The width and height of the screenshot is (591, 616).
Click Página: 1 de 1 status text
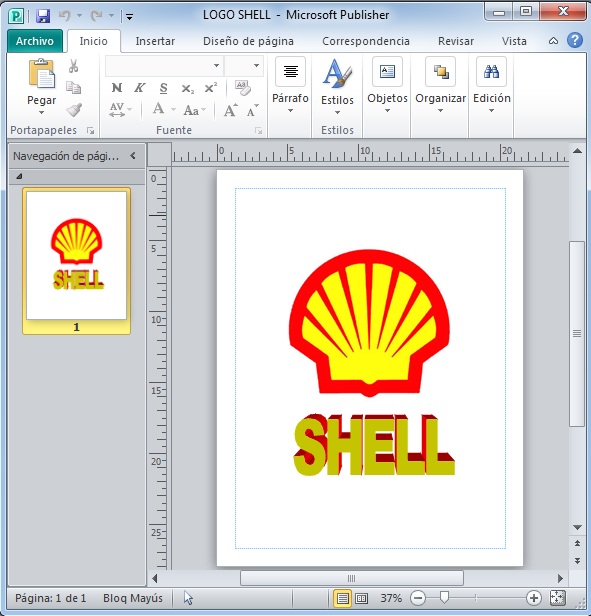pos(50,598)
